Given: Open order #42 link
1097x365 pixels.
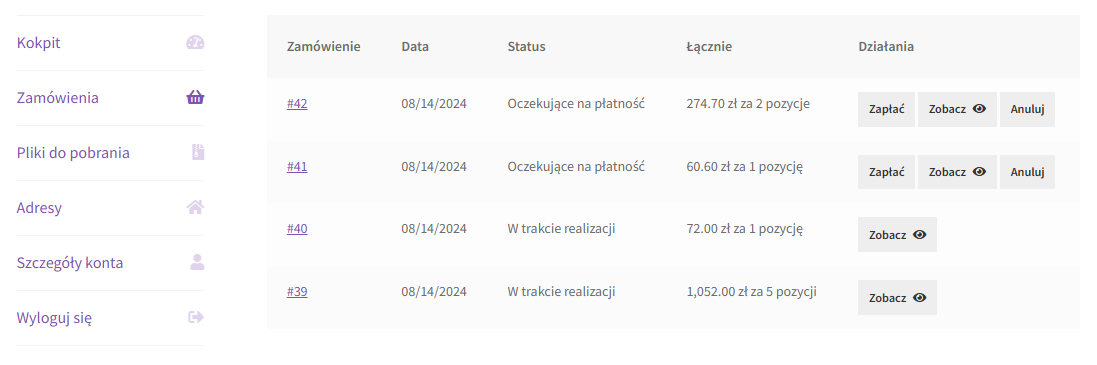Looking at the screenshot, I should point(297,104).
